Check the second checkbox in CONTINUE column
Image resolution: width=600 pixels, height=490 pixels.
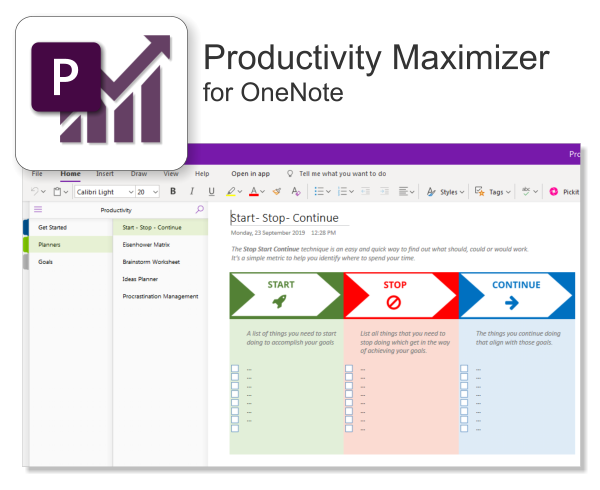pos(464,377)
